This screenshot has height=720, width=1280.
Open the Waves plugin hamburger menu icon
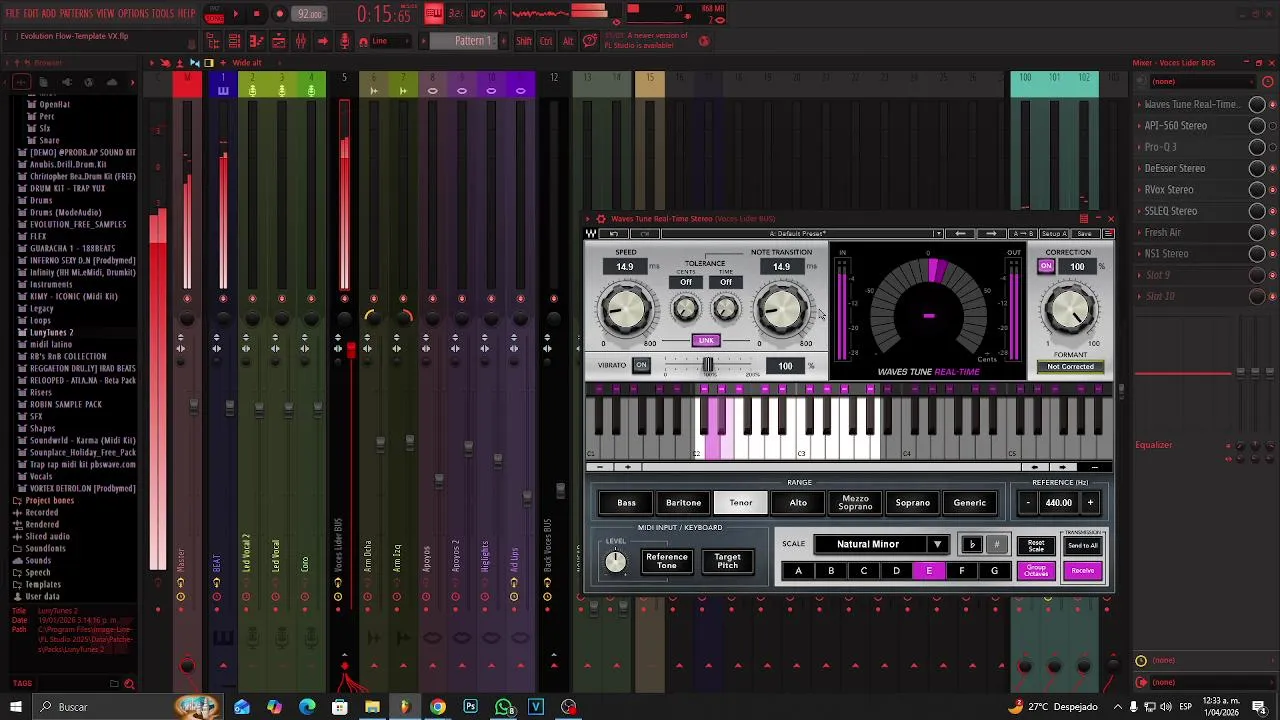[x=1108, y=233]
